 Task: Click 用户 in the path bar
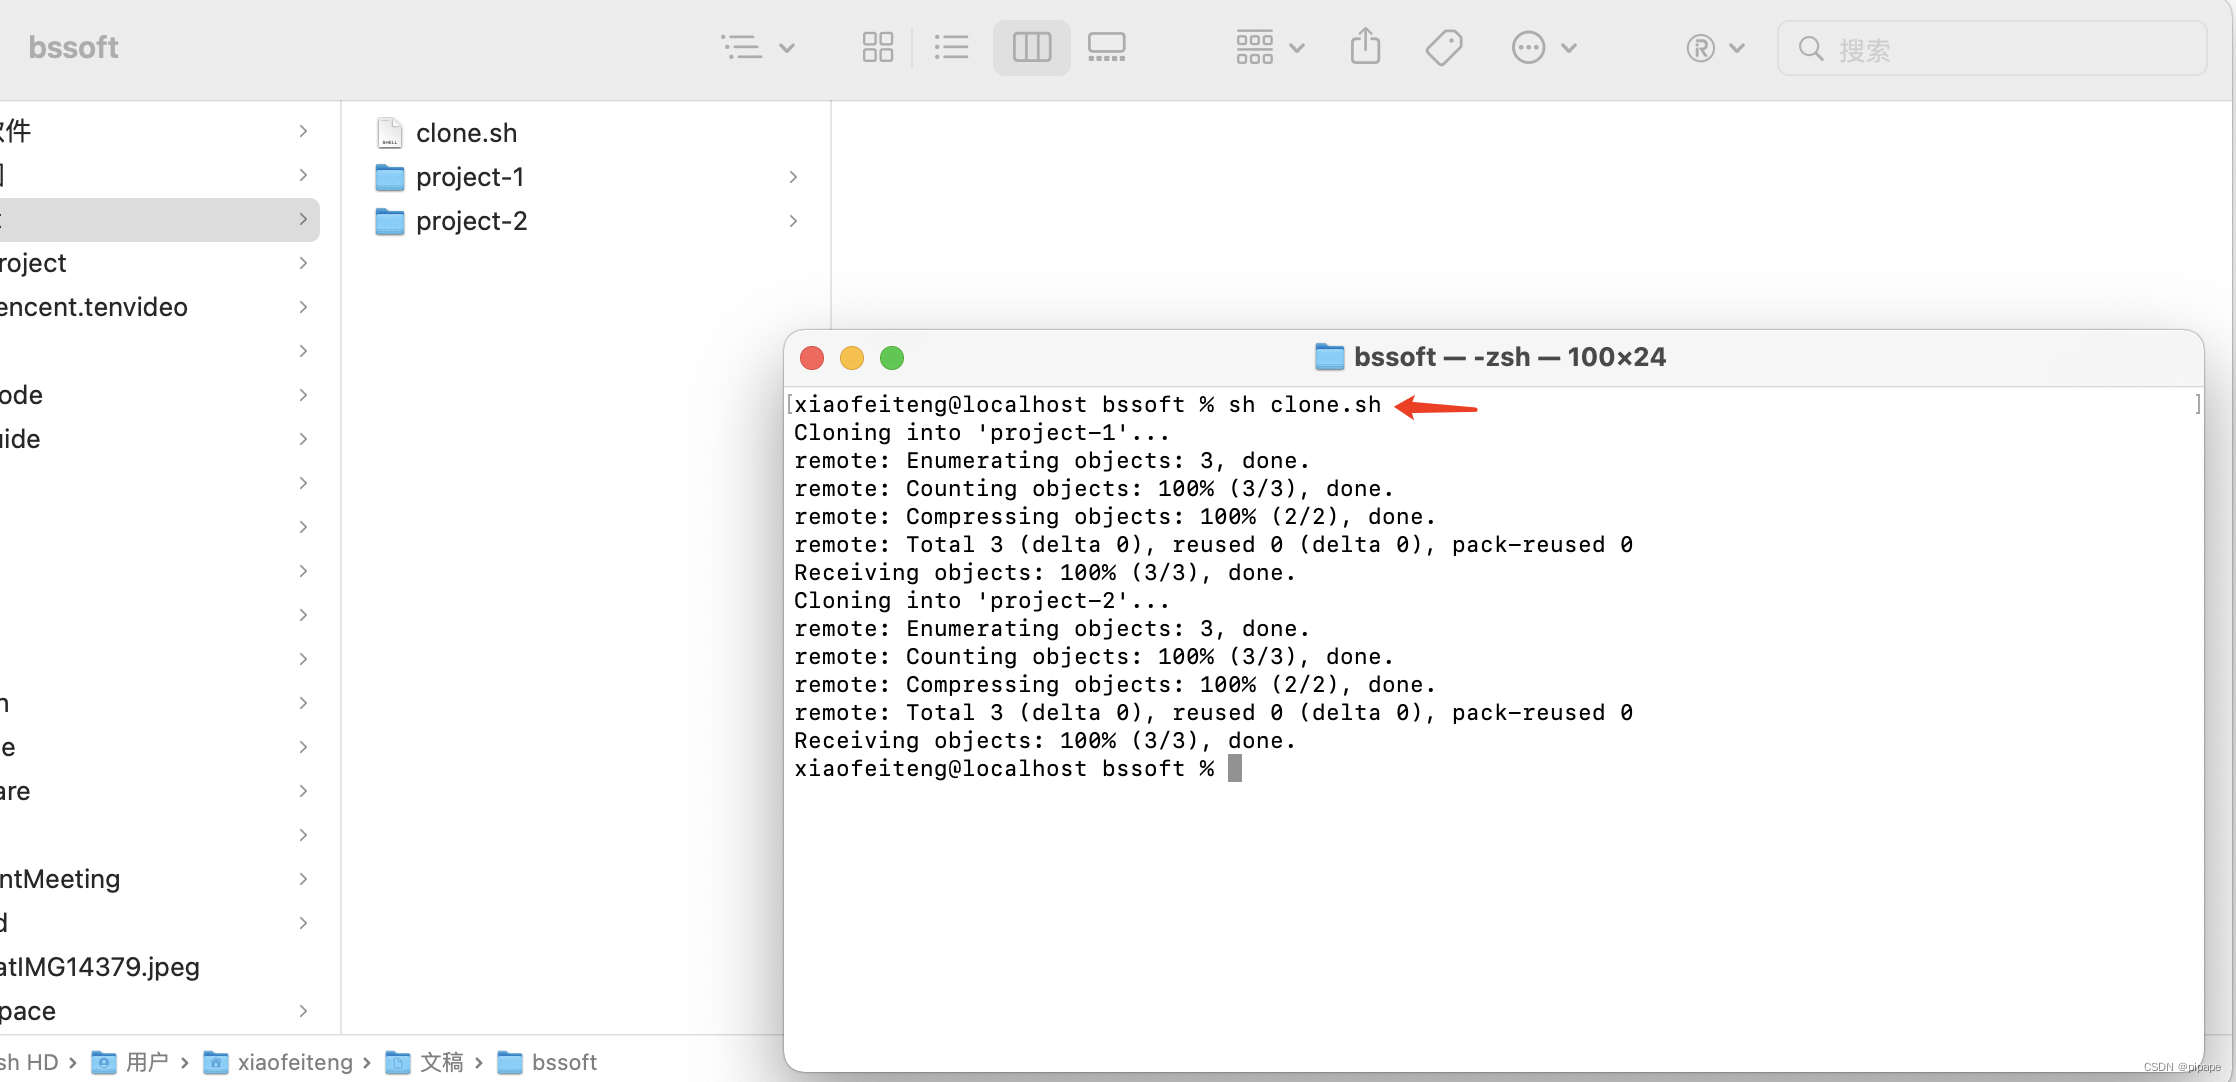[x=130, y=1062]
